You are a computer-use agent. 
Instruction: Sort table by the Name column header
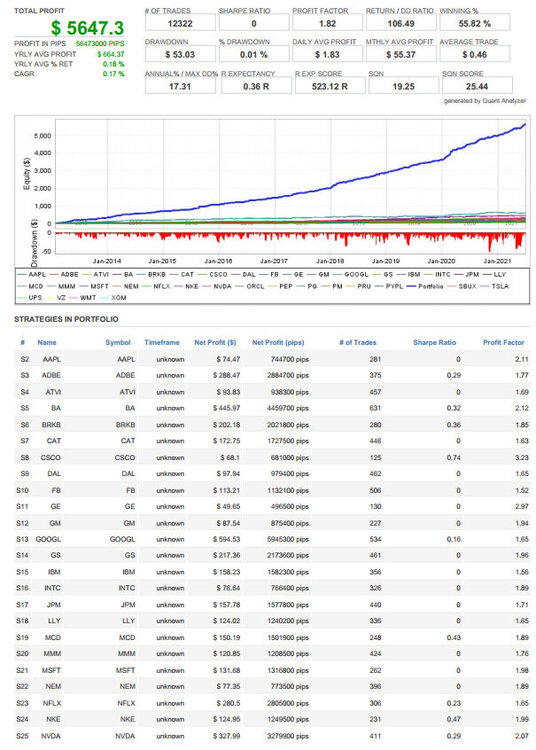point(46,342)
